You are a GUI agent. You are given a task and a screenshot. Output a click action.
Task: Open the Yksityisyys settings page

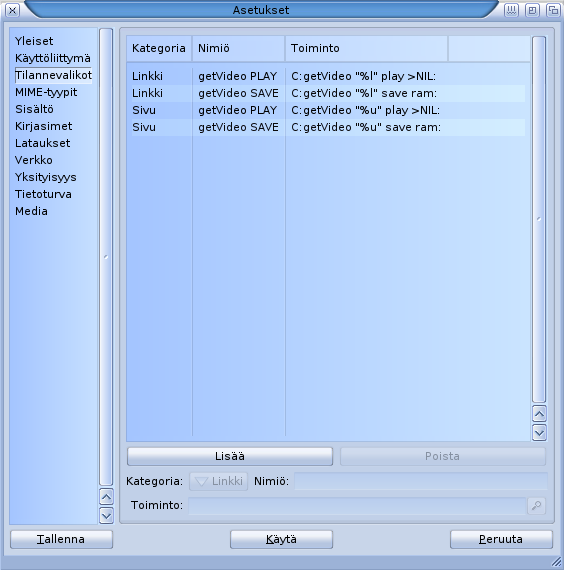point(46,177)
